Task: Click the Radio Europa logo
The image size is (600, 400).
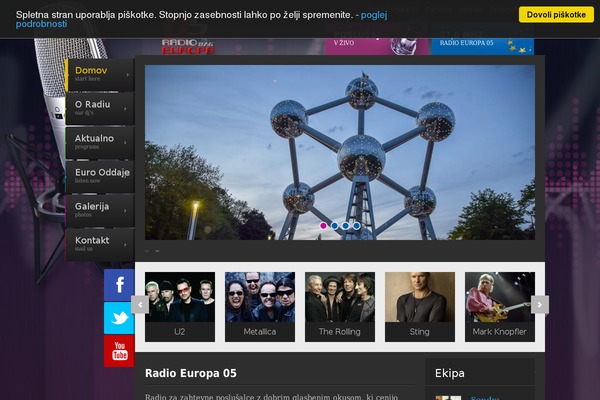Action: [x=188, y=46]
